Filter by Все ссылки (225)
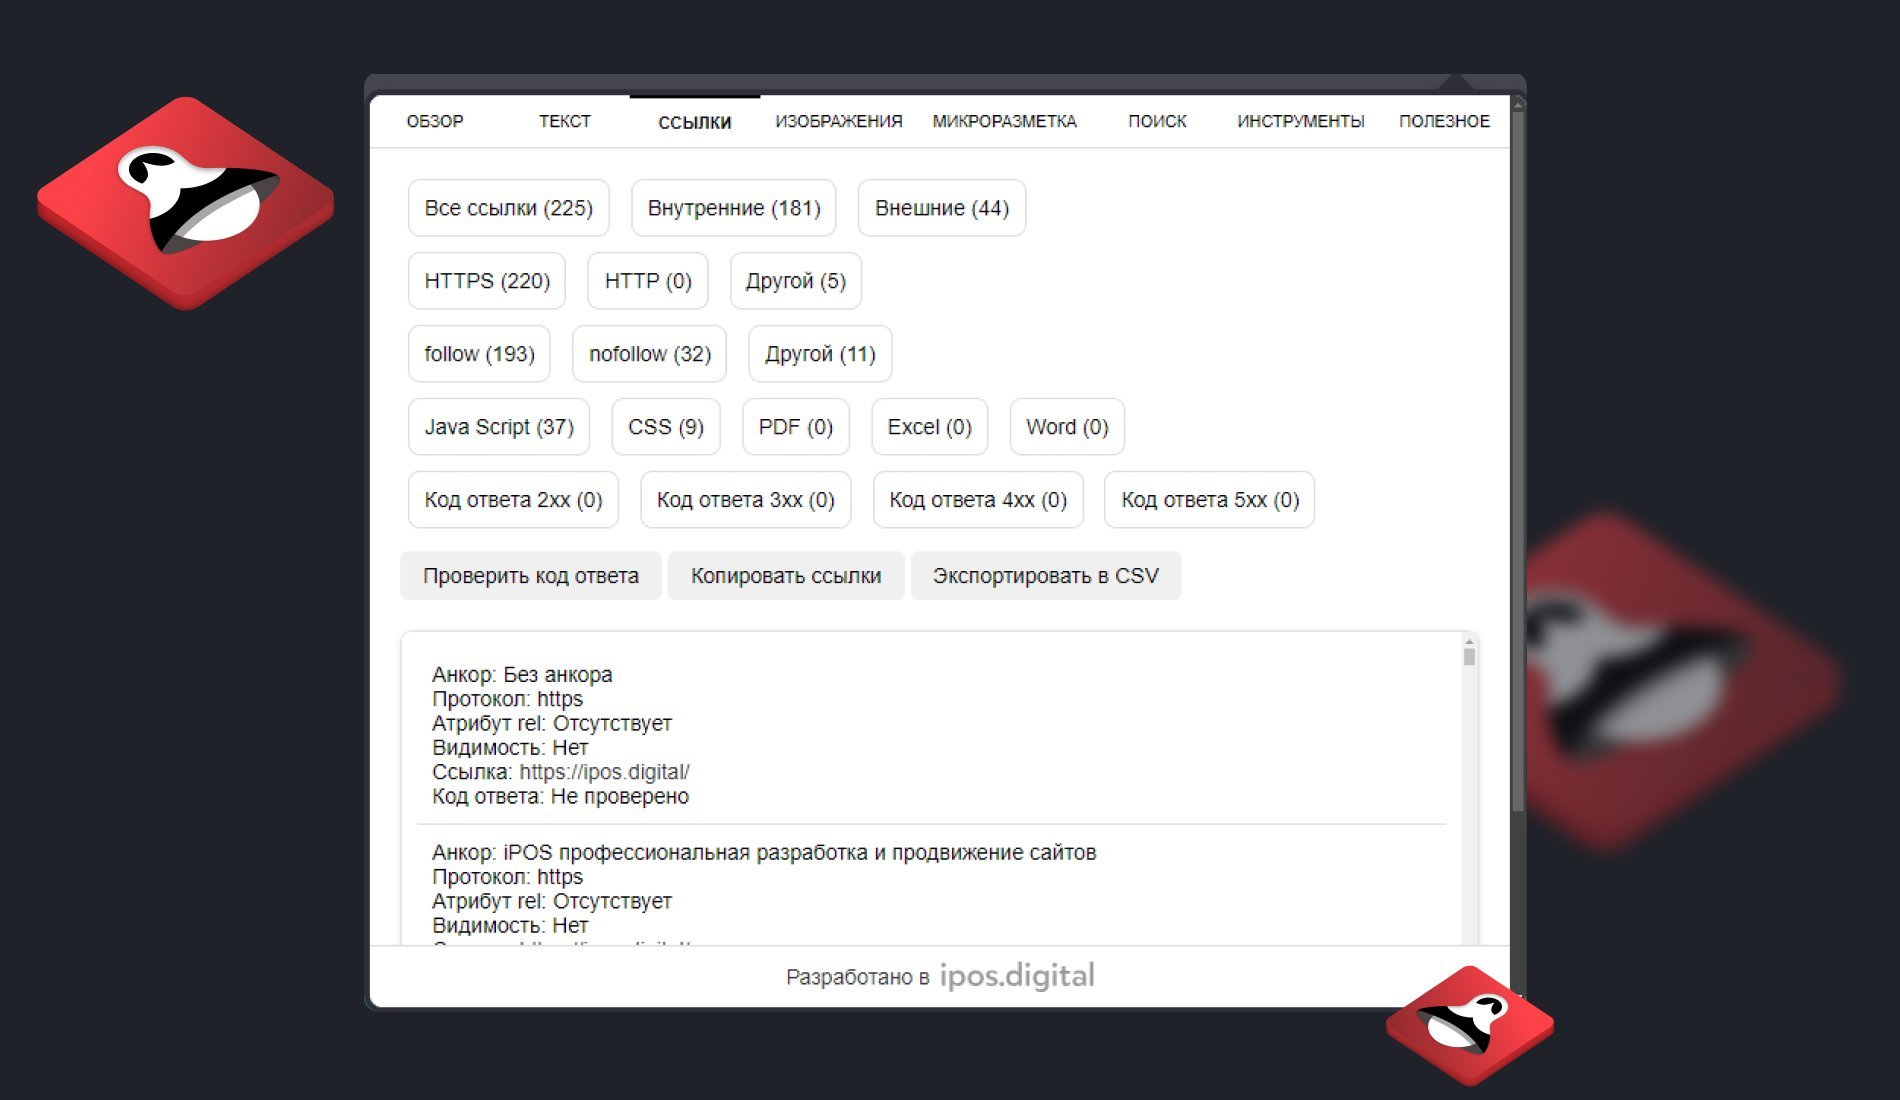 tap(509, 208)
